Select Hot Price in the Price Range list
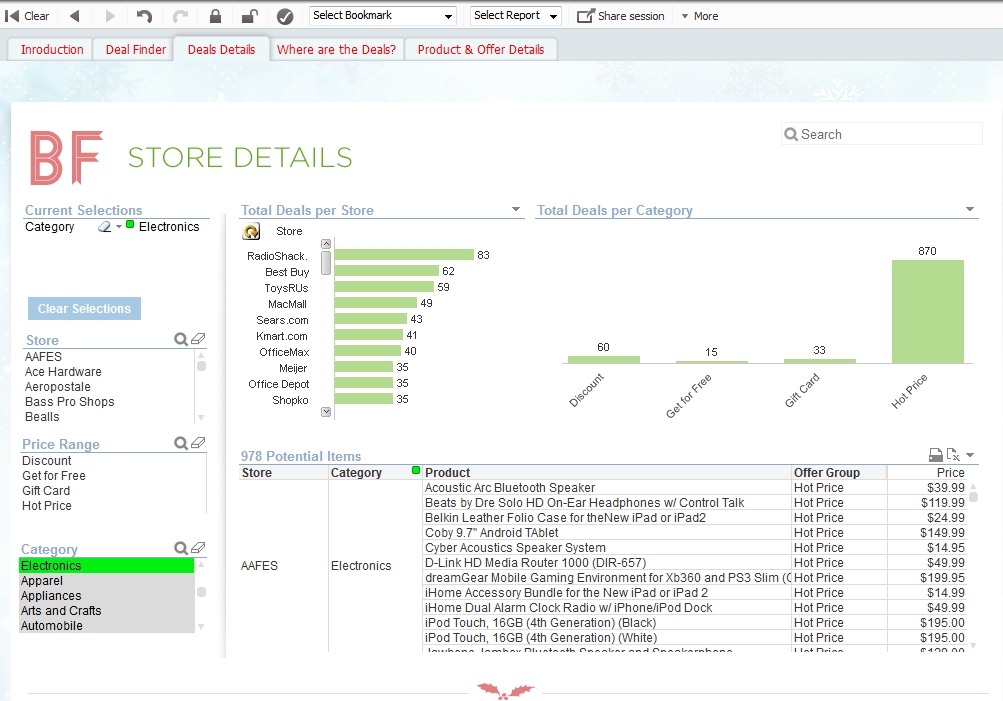This screenshot has height=701, width=1003. tap(113, 506)
